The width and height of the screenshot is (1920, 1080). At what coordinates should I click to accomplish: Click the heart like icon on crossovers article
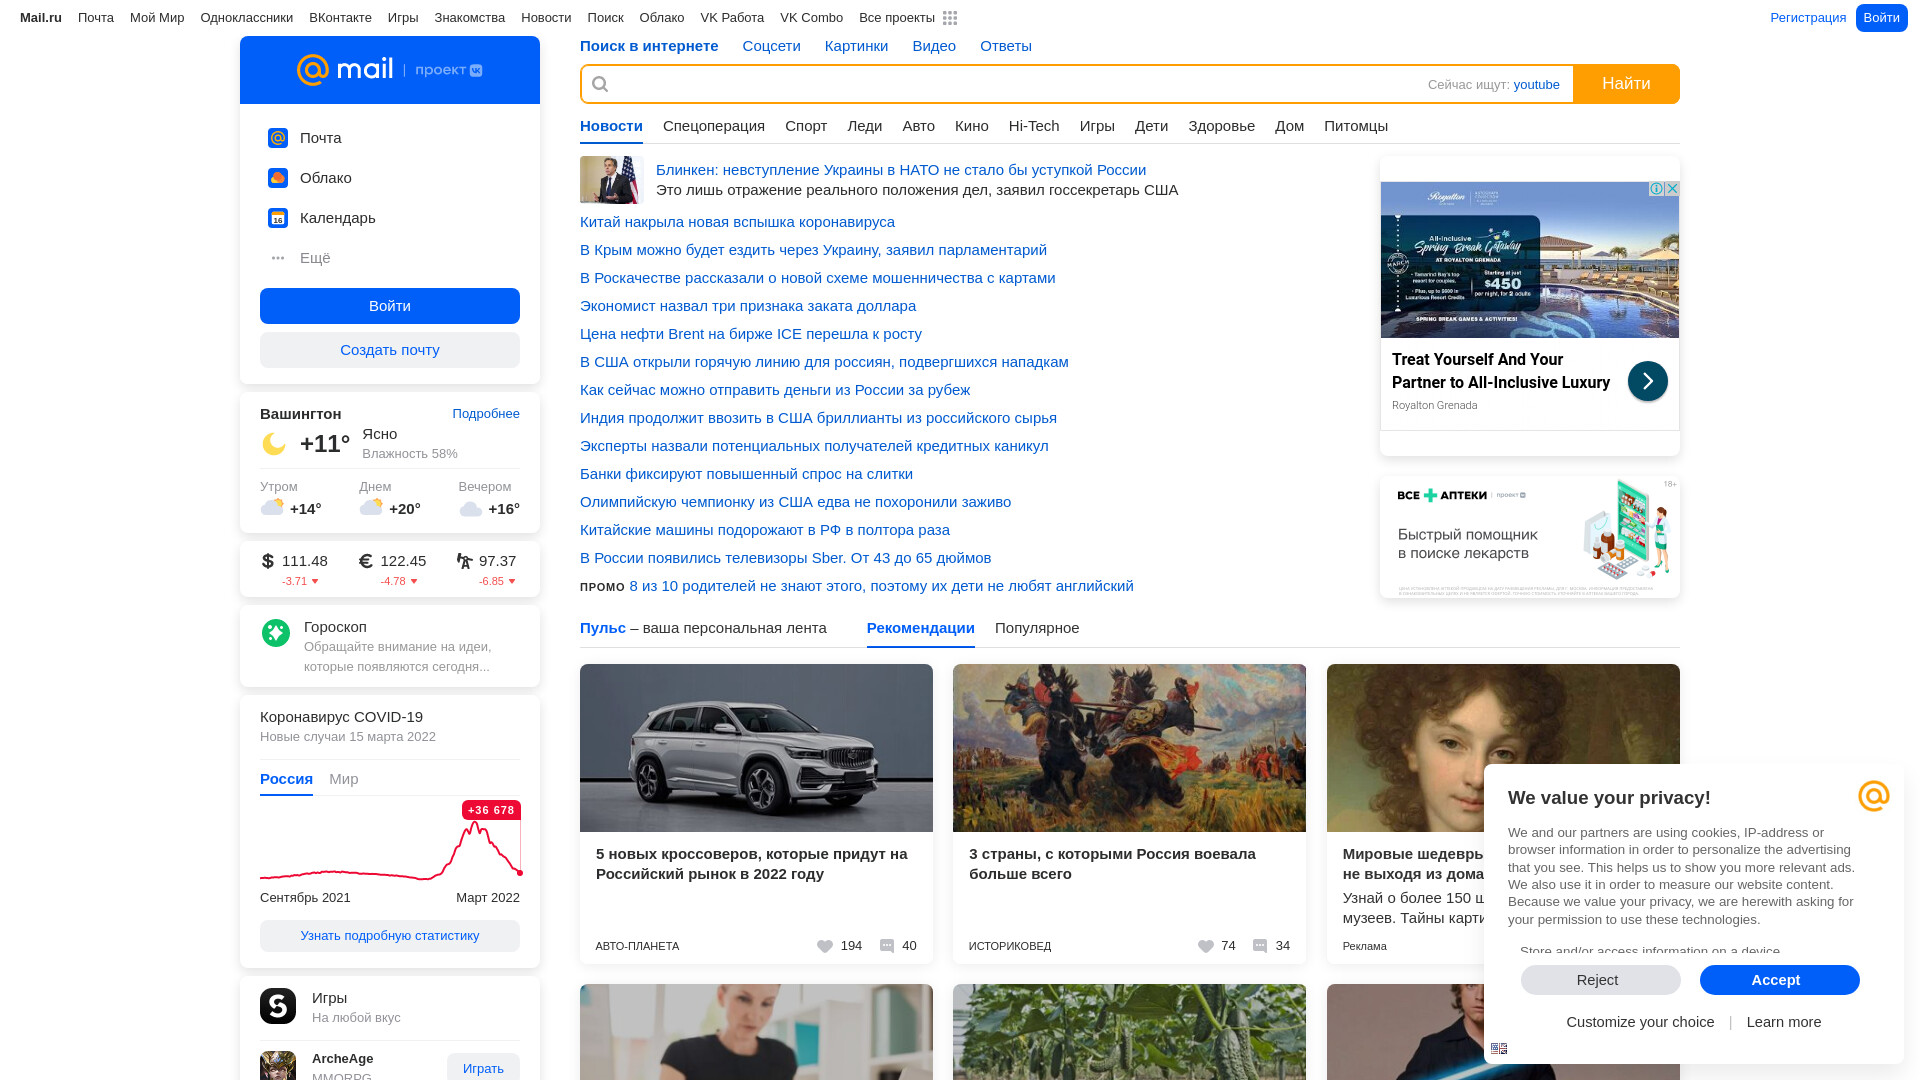click(x=825, y=946)
